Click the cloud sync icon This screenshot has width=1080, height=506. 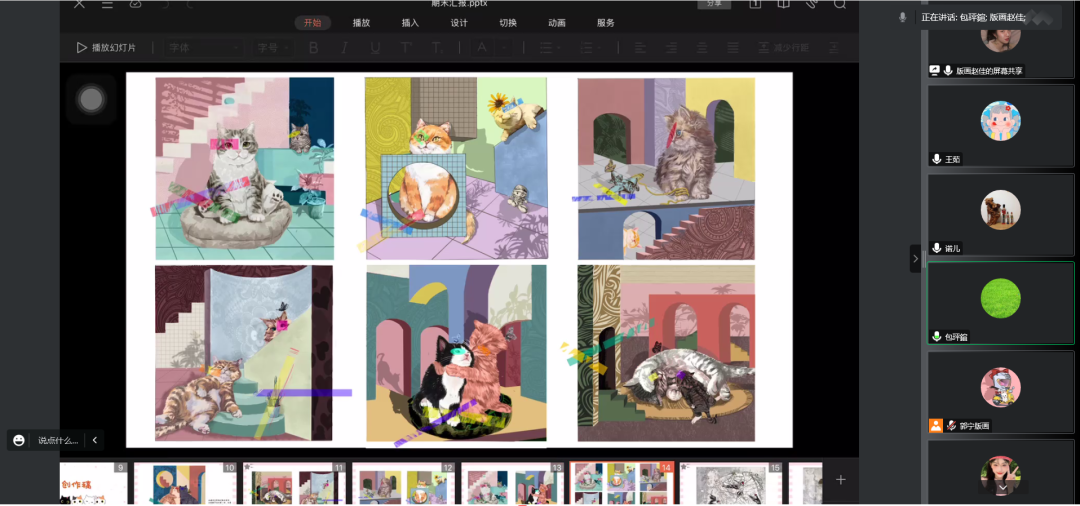[x=136, y=3]
